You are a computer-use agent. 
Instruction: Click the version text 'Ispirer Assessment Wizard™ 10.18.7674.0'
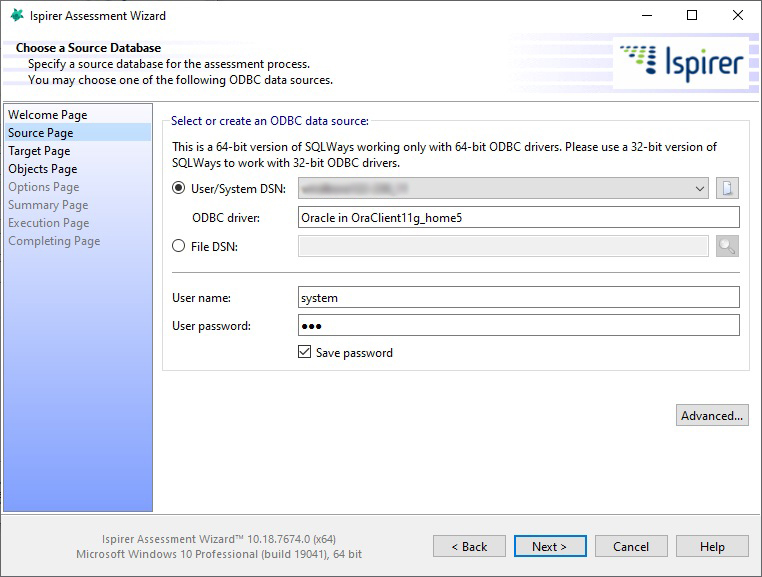[x=219, y=539]
